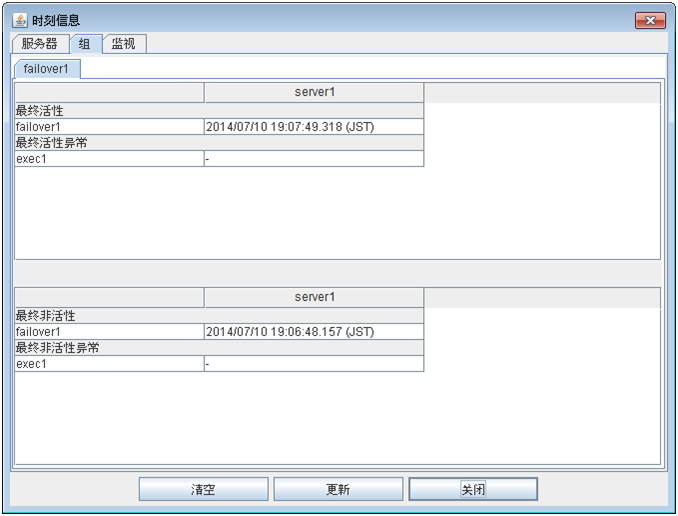Close the 时刻信息 window

[x=650, y=20]
